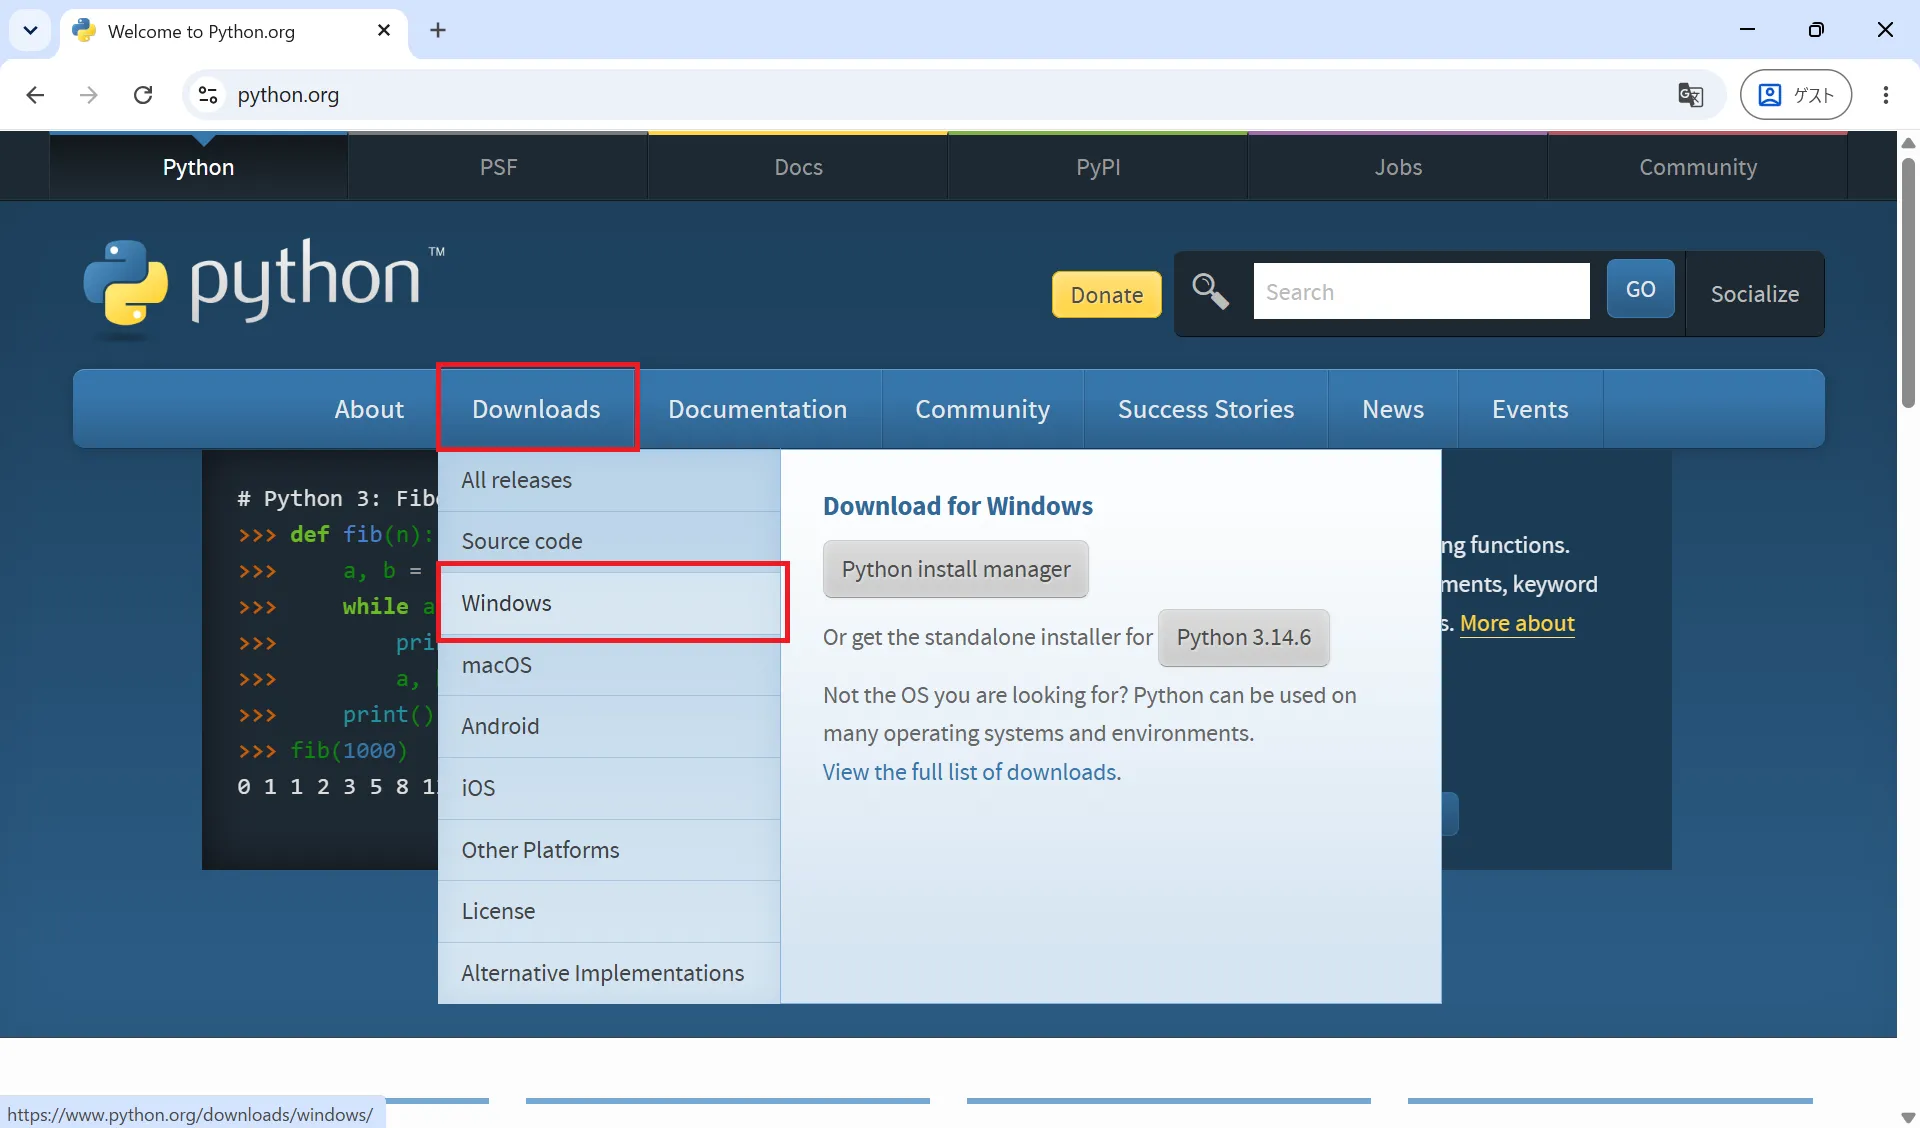Click the Google Translate icon
This screenshot has width=1920, height=1128.
click(x=1691, y=95)
